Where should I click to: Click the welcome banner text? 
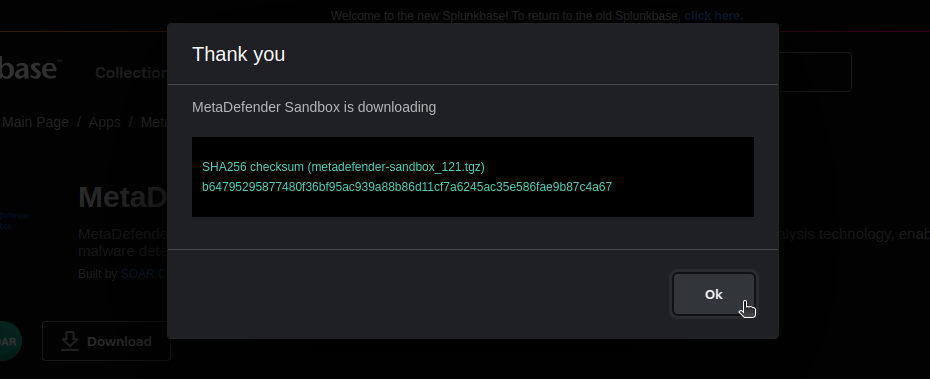[505, 16]
